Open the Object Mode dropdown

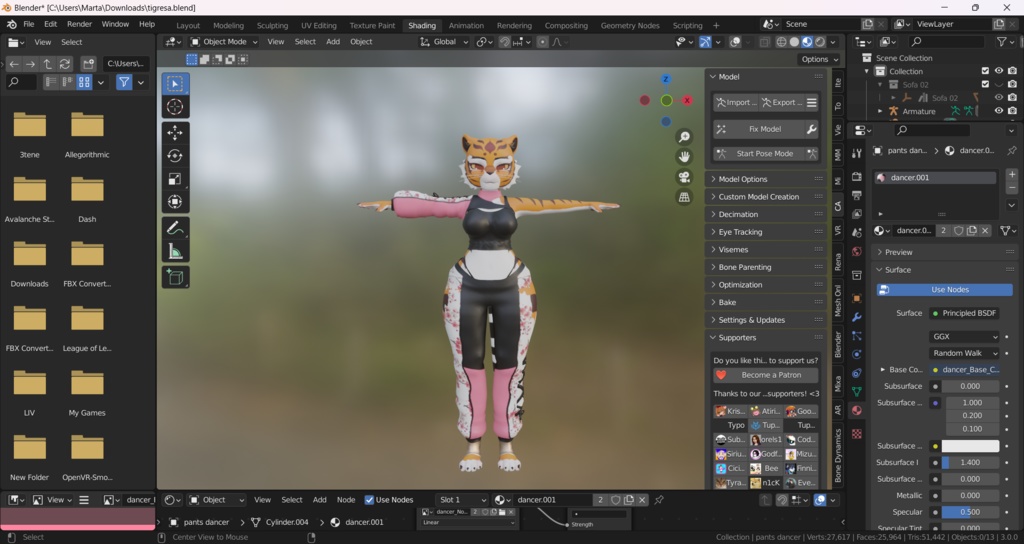point(224,42)
